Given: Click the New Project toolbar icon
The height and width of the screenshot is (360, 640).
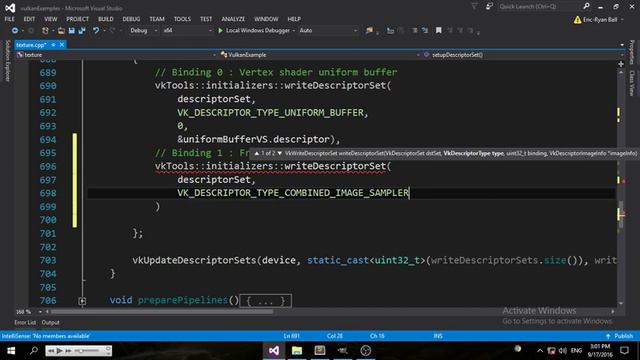Looking at the screenshot, I should pyautogui.click(x=45, y=31).
